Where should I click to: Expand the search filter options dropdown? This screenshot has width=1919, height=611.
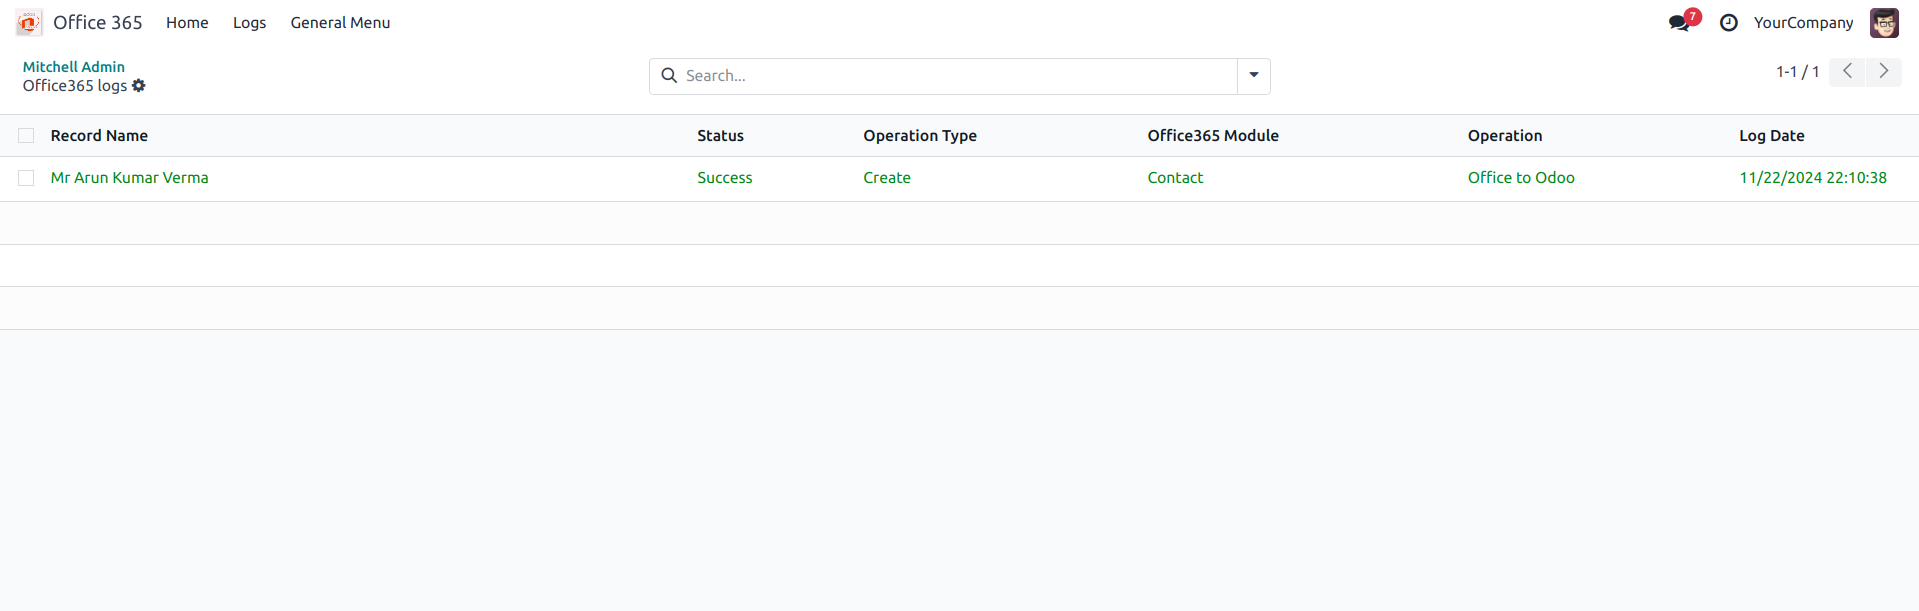tap(1253, 76)
